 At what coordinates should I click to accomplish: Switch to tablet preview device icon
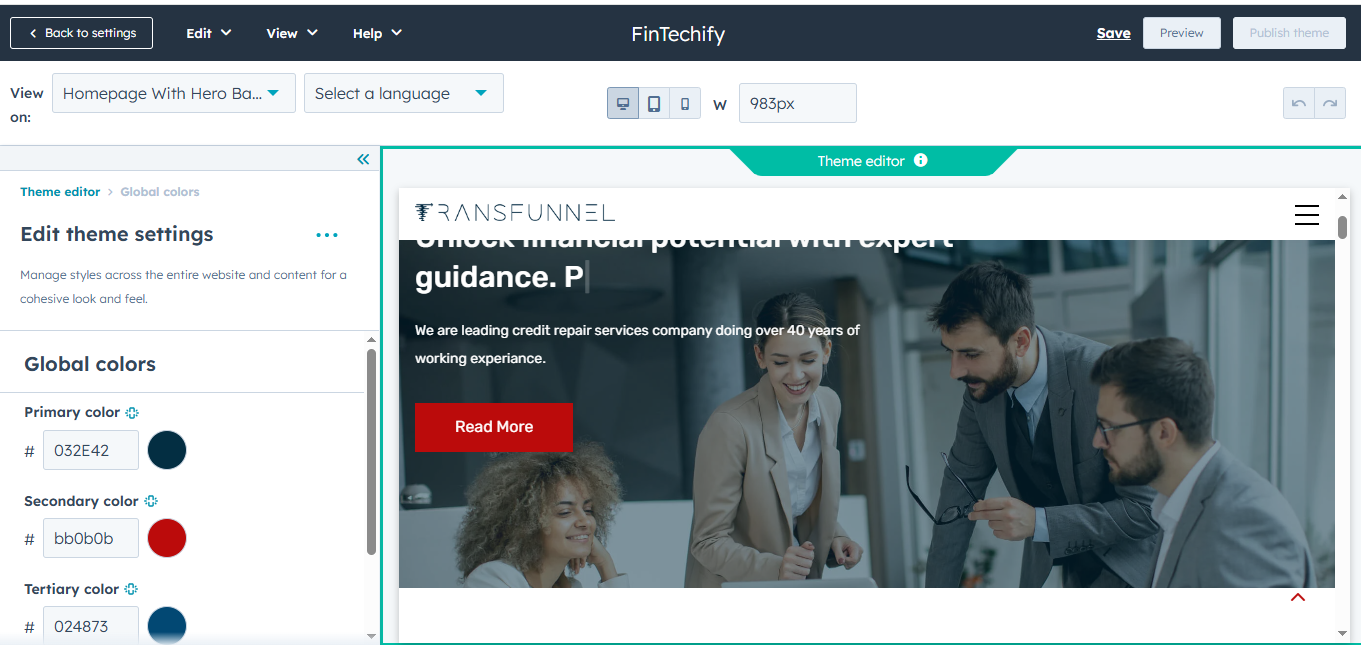[x=654, y=103]
